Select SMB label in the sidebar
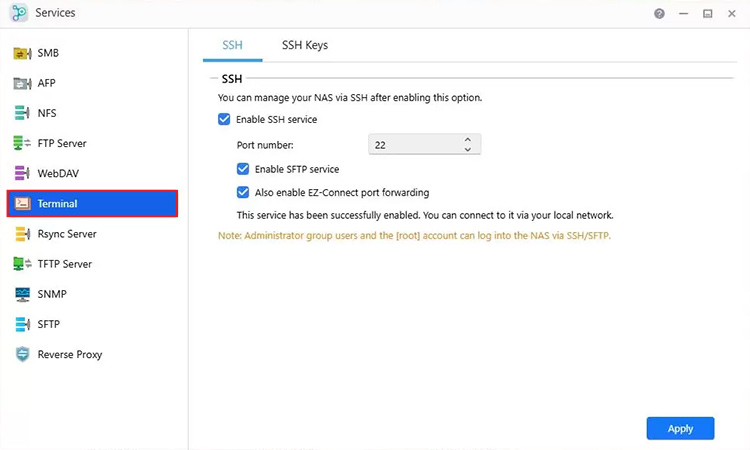This screenshot has width=750, height=450. 48,53
